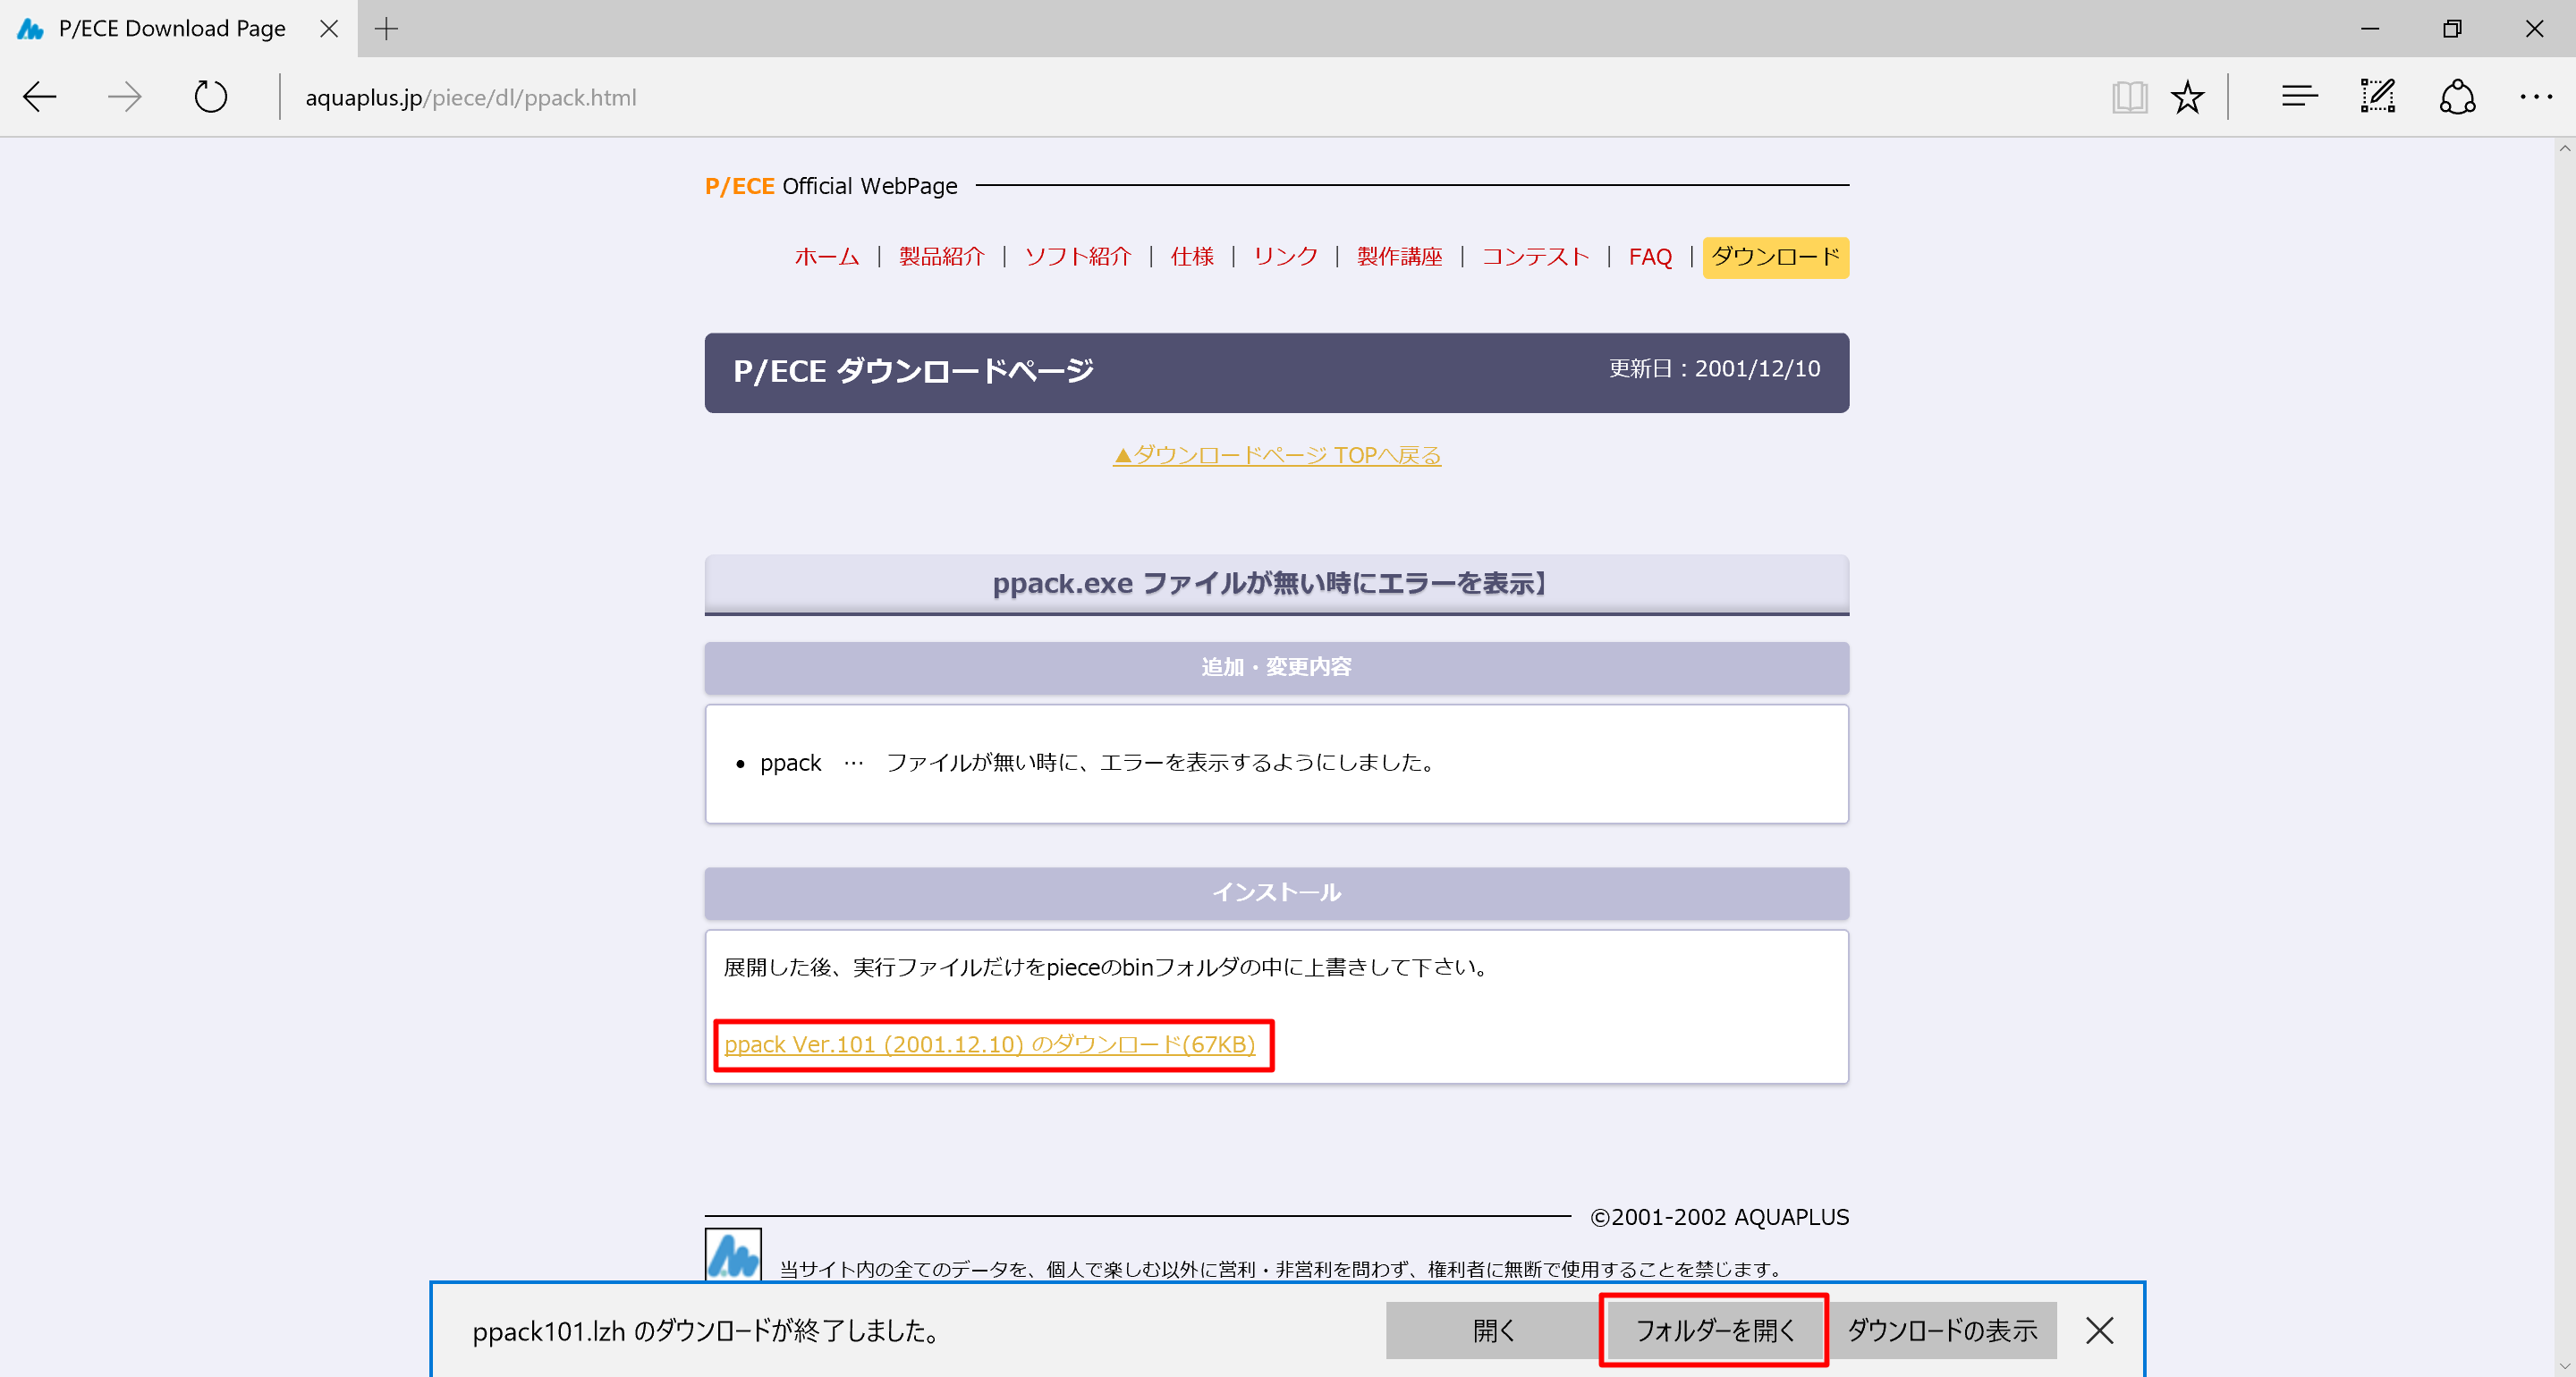Open the FAQ navigation link
The width and height of the screenshot is (2576, 1377).
click(1650, 257)
